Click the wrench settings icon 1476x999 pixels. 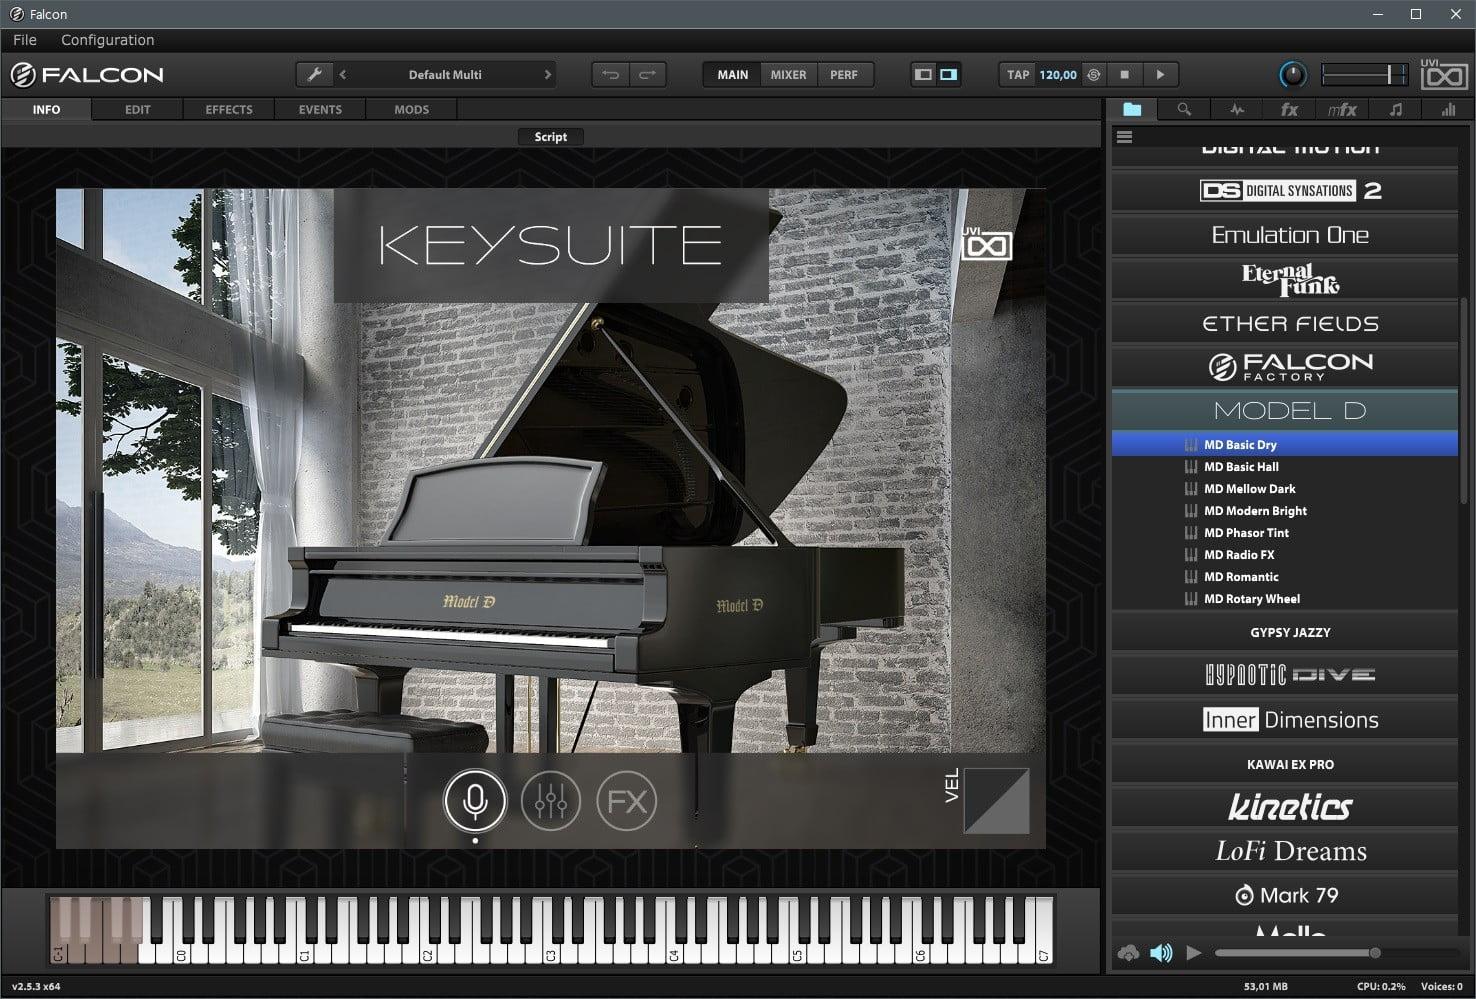[x=314, y=75]
